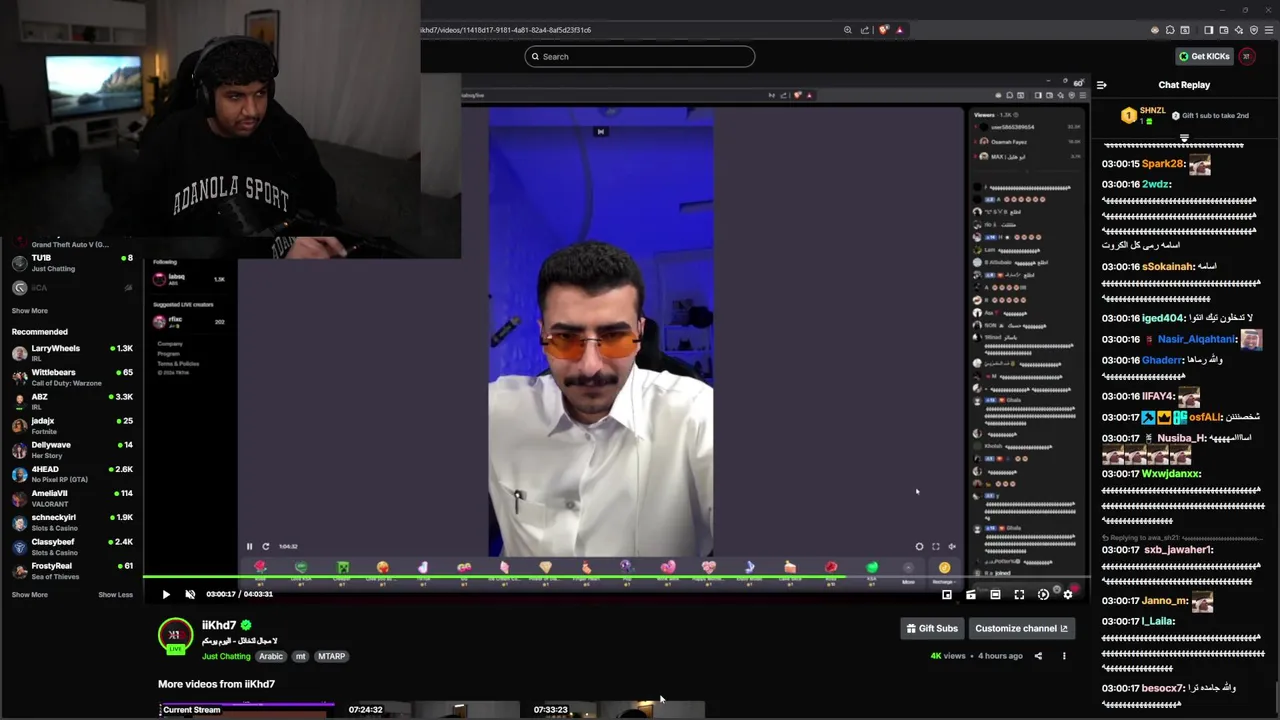This screenshot has width=1280, height=720.
Task: Click the Wxwjdanxx username in chat
Action: 1170,474
